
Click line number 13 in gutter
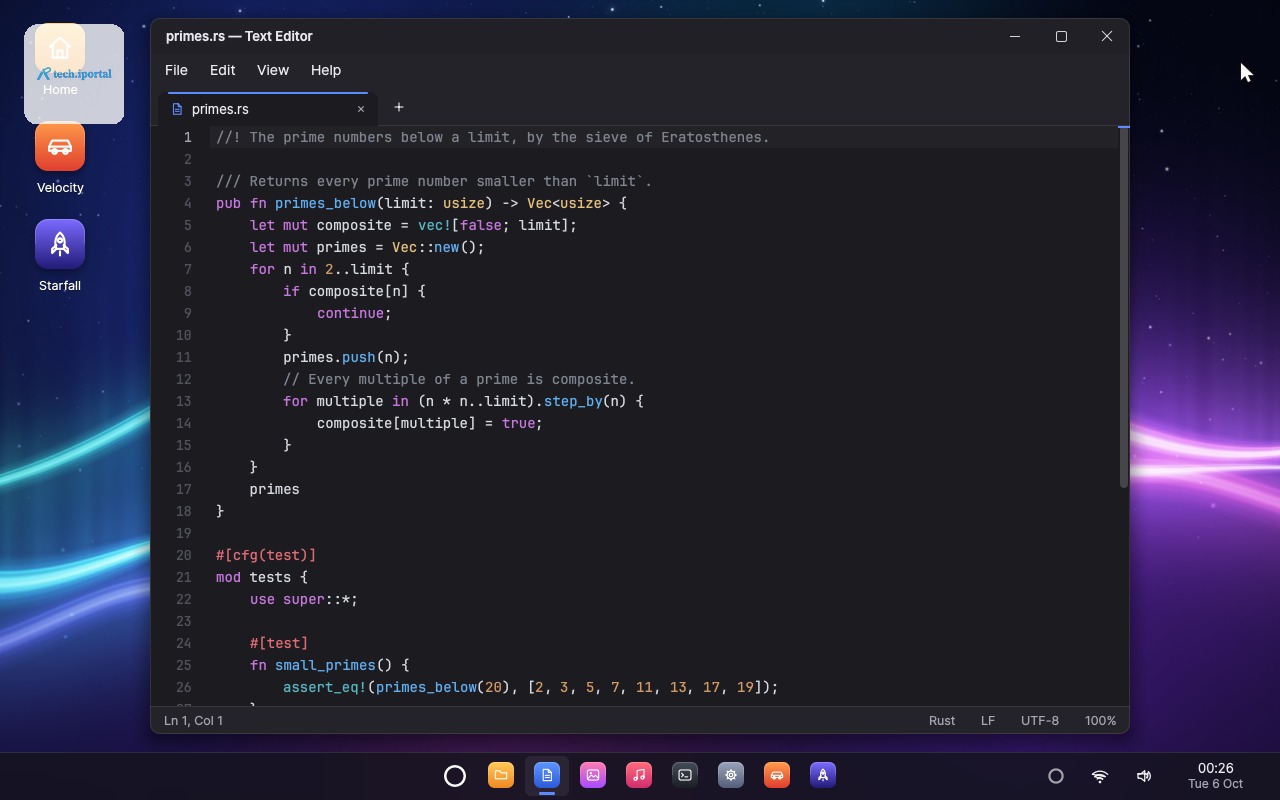tap(183, 401)
